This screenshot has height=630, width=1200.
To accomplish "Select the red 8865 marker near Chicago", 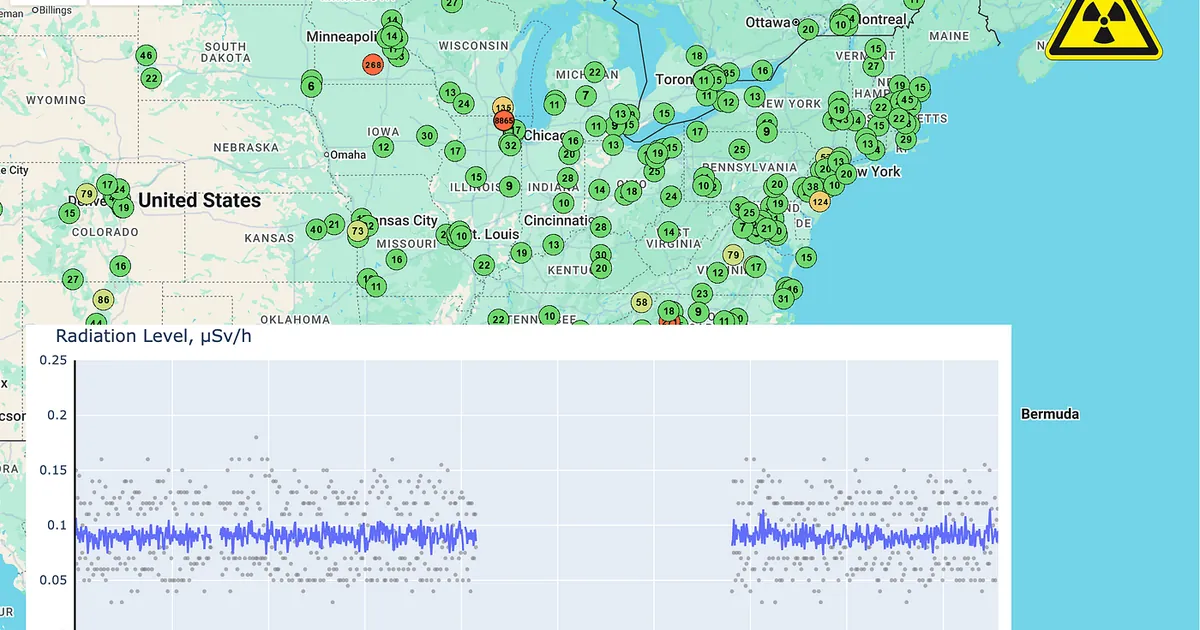I will pyautogui.click(x=504, y=121).
